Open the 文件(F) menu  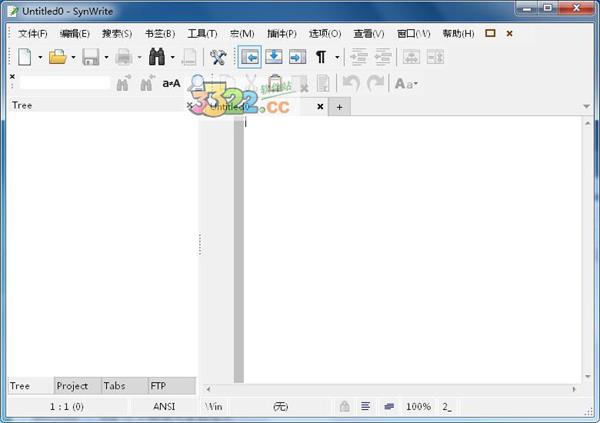tap(33, 34)
